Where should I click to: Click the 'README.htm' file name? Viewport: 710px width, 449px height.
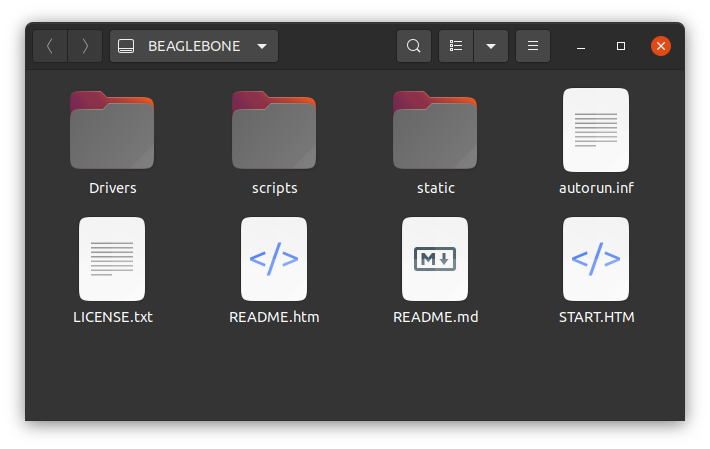(x=274, y=317)
